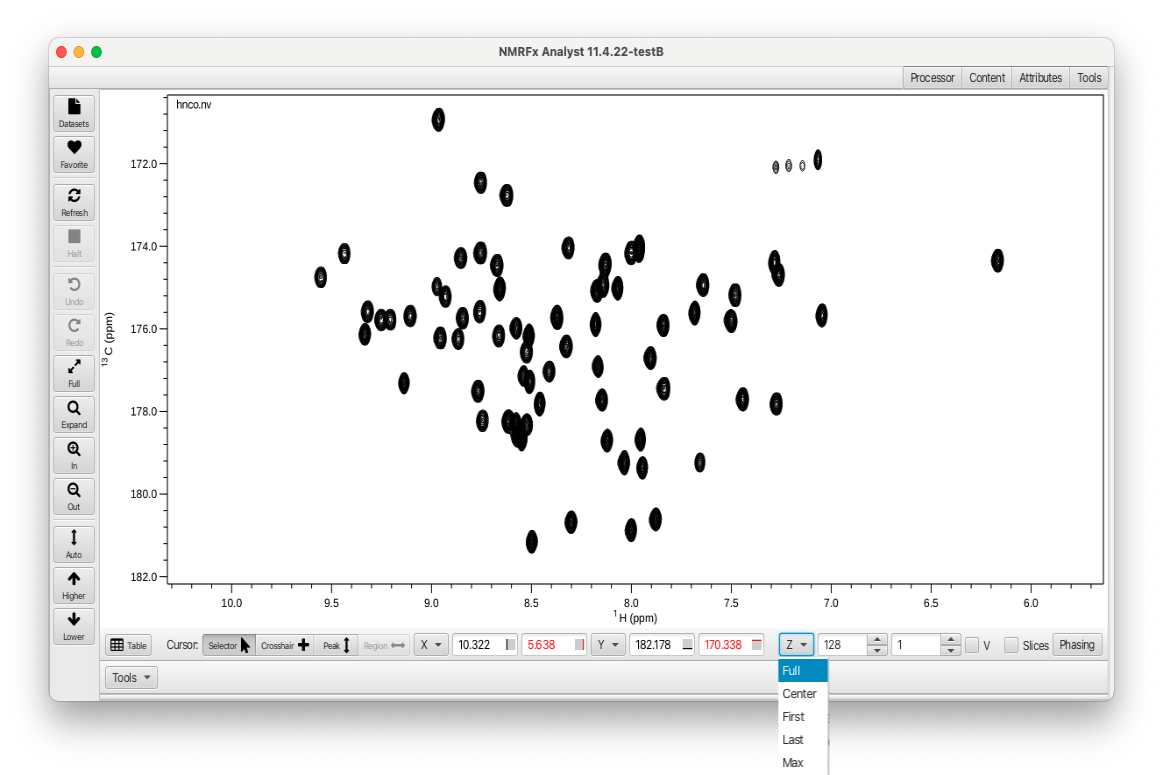Toggle the V checkbox
Screen dimensions: 1163x775
pos(972,646)
